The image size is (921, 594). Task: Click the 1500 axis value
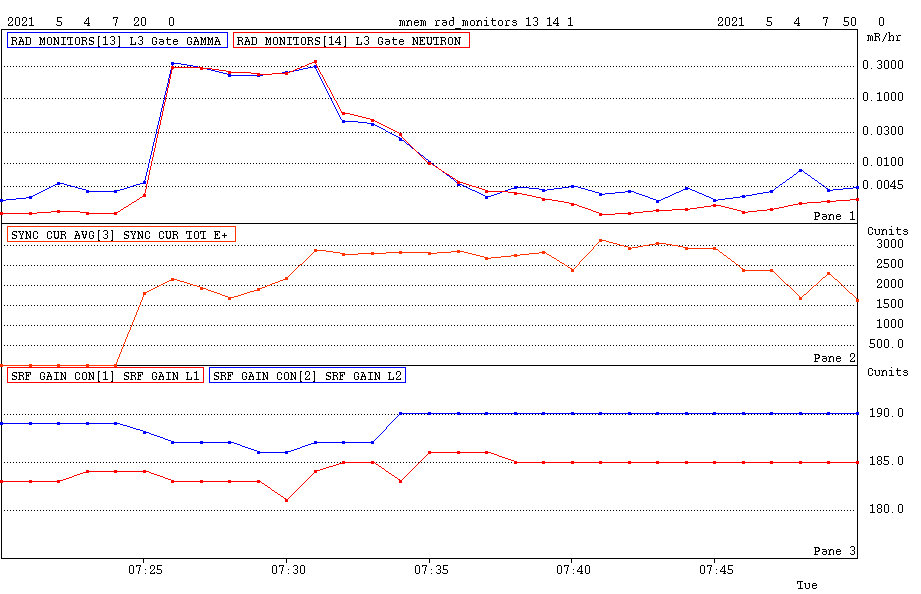[x=890, y=304]
